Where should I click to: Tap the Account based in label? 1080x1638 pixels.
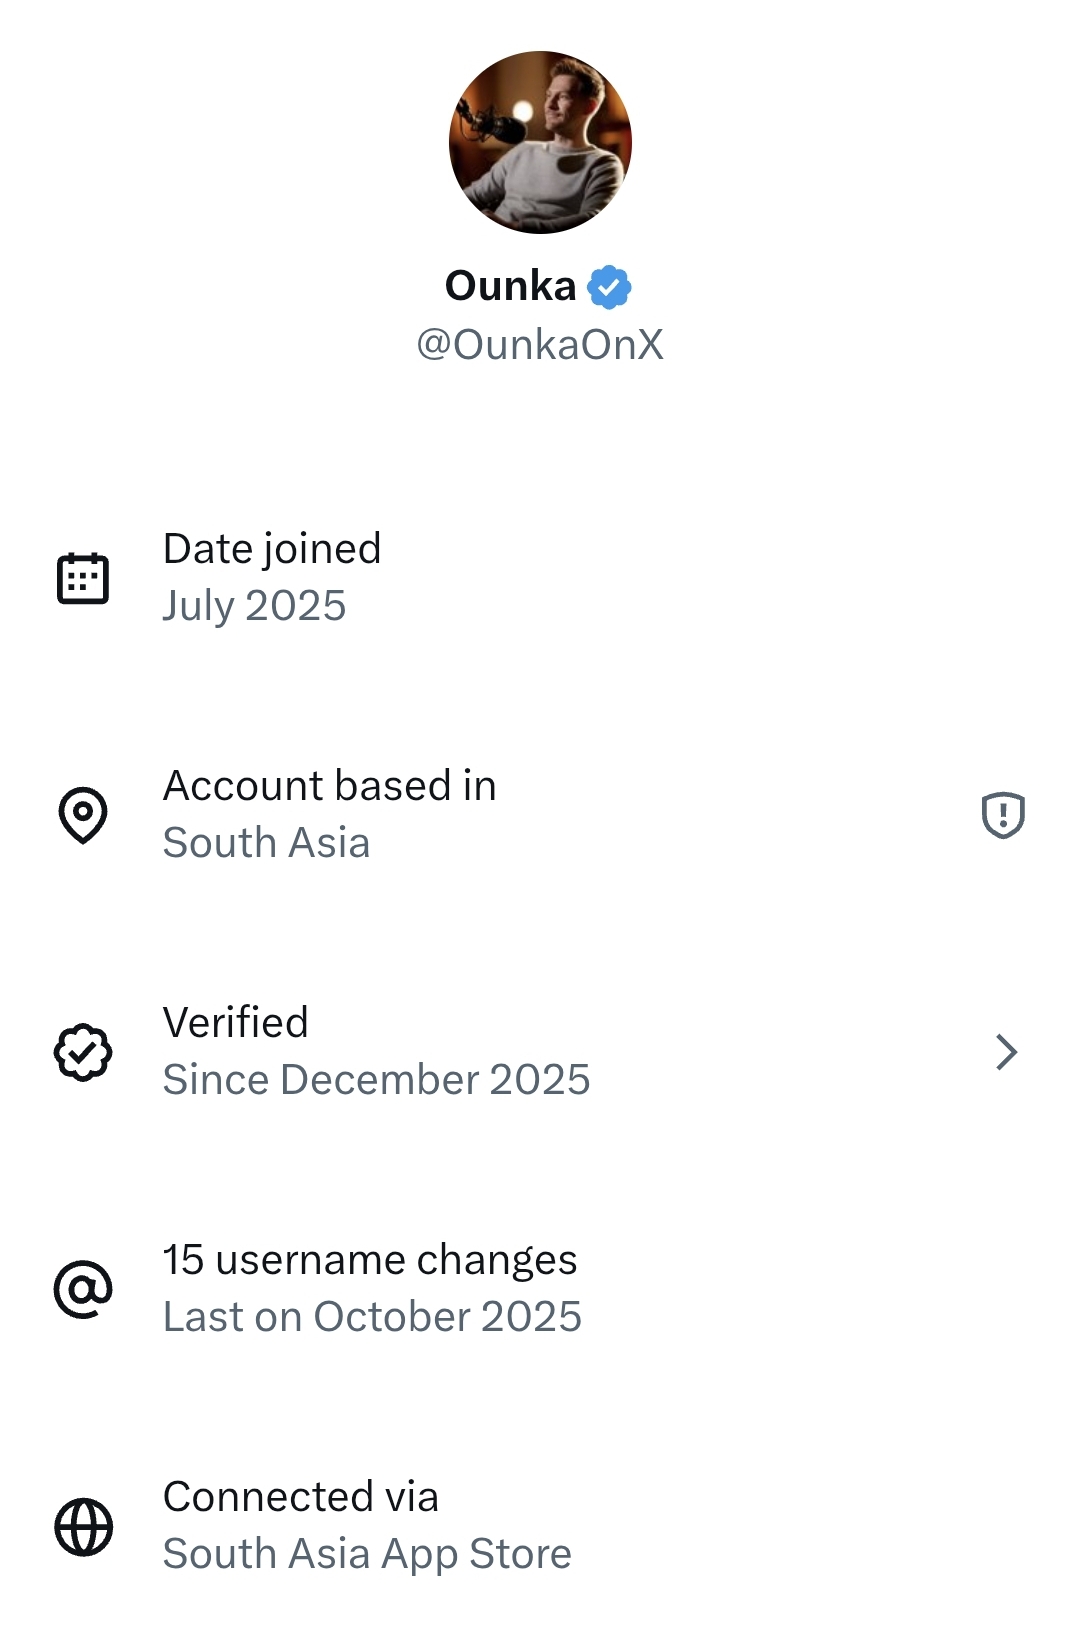(x=330, y=786)
